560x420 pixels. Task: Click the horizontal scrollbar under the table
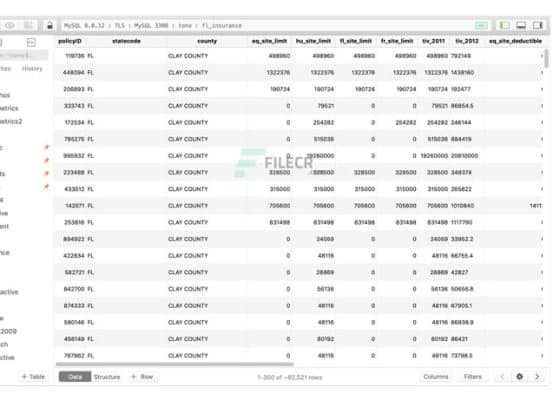[175, 365]
